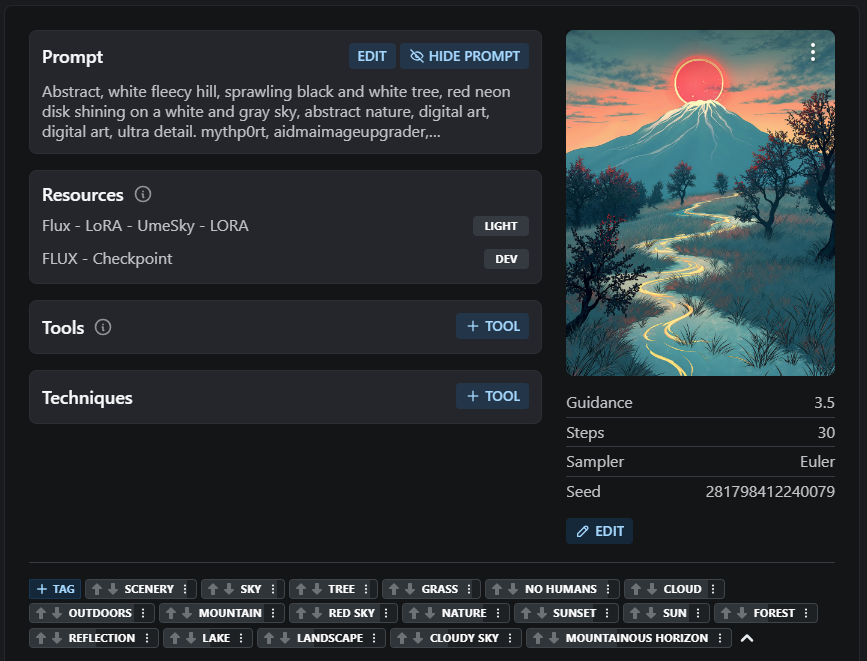Edit the prompt
This screenshot has height=661, width=867.
pyautogui.click(x=372, y=56)
